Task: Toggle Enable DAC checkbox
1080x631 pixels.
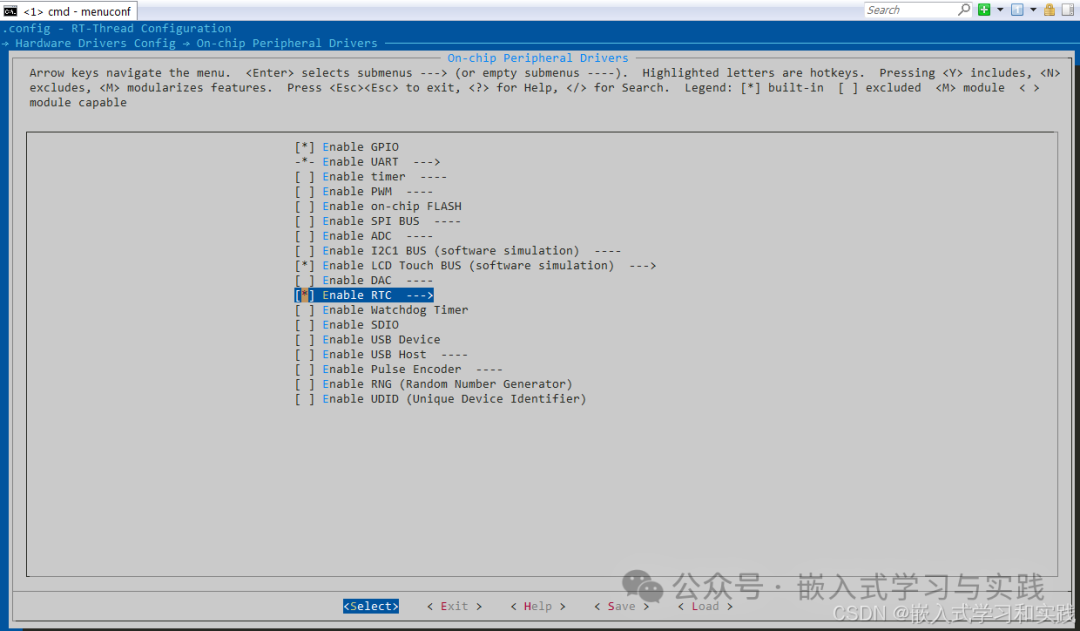Action: click(x=304, y=280)
